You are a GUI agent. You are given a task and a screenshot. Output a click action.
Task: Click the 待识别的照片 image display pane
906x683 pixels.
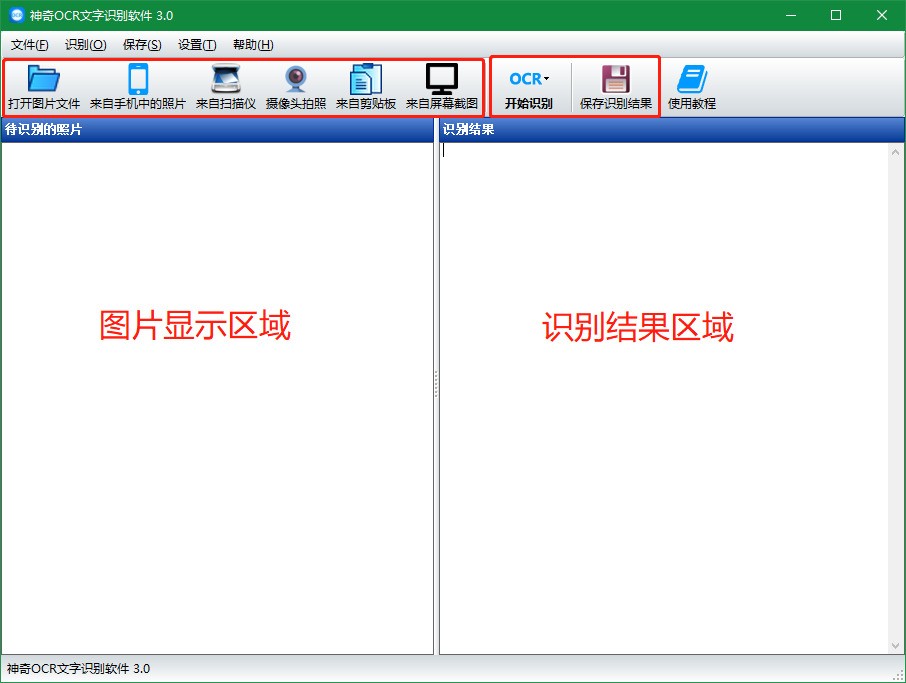[217, 450]
